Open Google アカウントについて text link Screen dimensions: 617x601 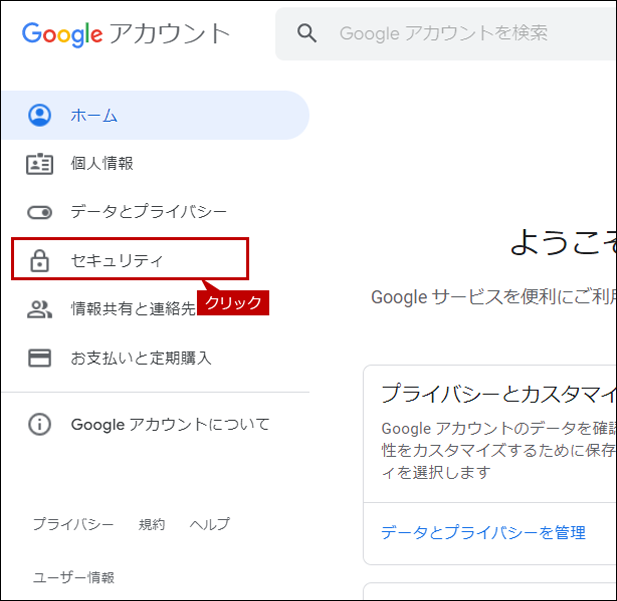coord(170,424)
